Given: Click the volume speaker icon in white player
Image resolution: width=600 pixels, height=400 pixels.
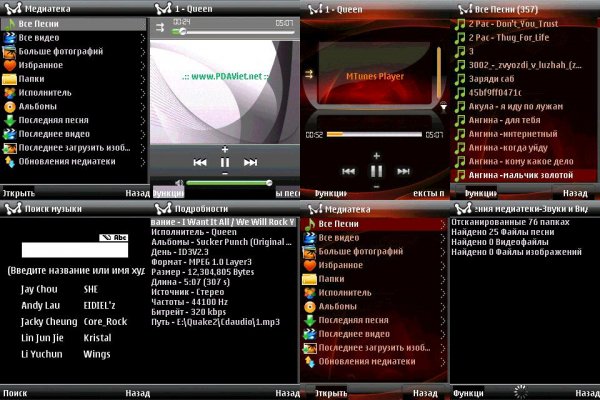Looking at the screenshot, I should [x=179, y=183].
